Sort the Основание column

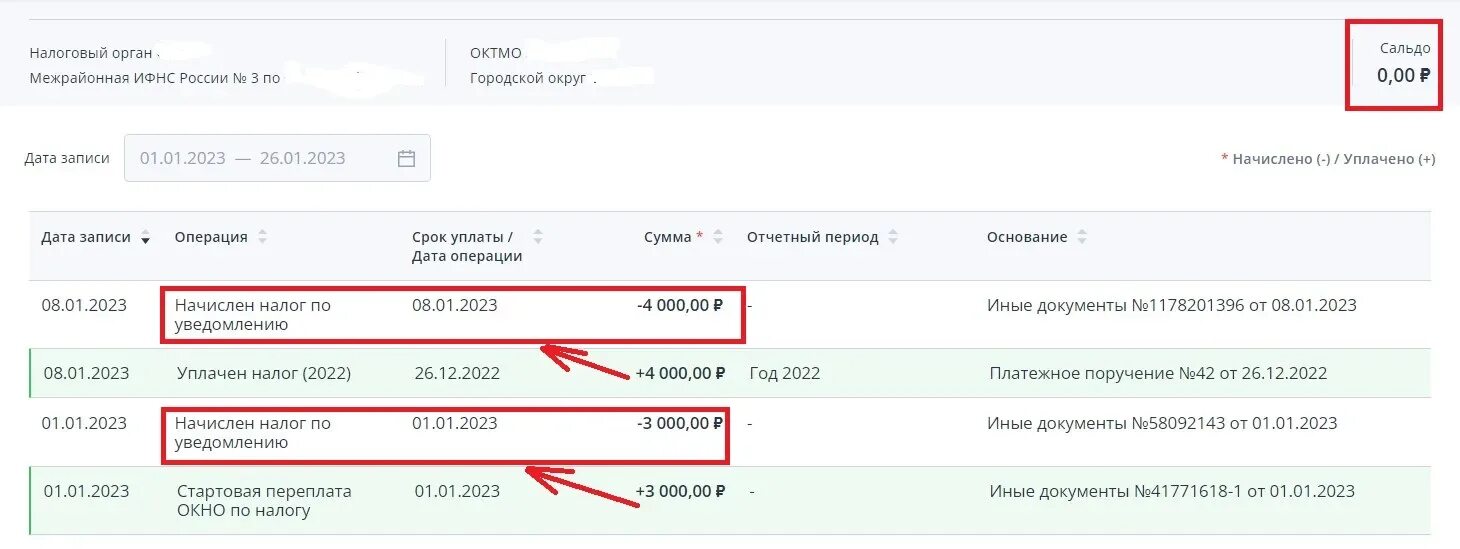pyautogui.click(x=1082, y=238)
